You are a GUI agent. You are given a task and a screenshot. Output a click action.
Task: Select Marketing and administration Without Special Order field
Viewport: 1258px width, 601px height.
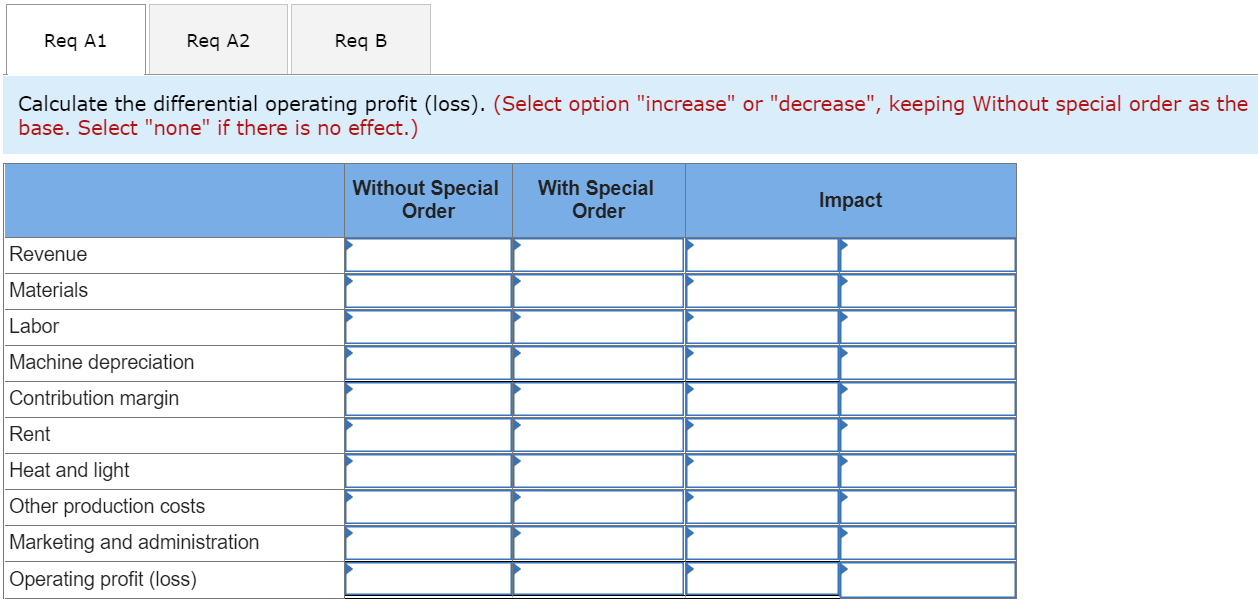tap(429, 543)
